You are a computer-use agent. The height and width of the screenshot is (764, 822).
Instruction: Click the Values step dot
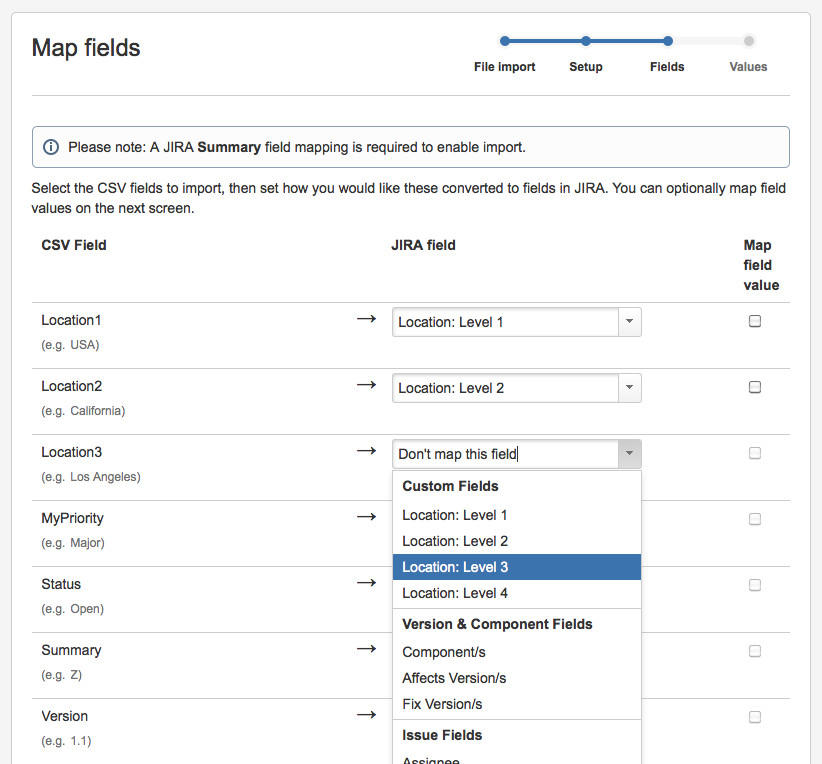[748, 41]
